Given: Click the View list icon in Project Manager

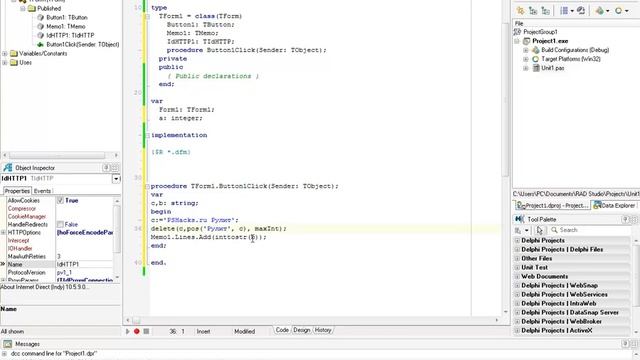Looking at the screenshot, I should pos(564,11).
